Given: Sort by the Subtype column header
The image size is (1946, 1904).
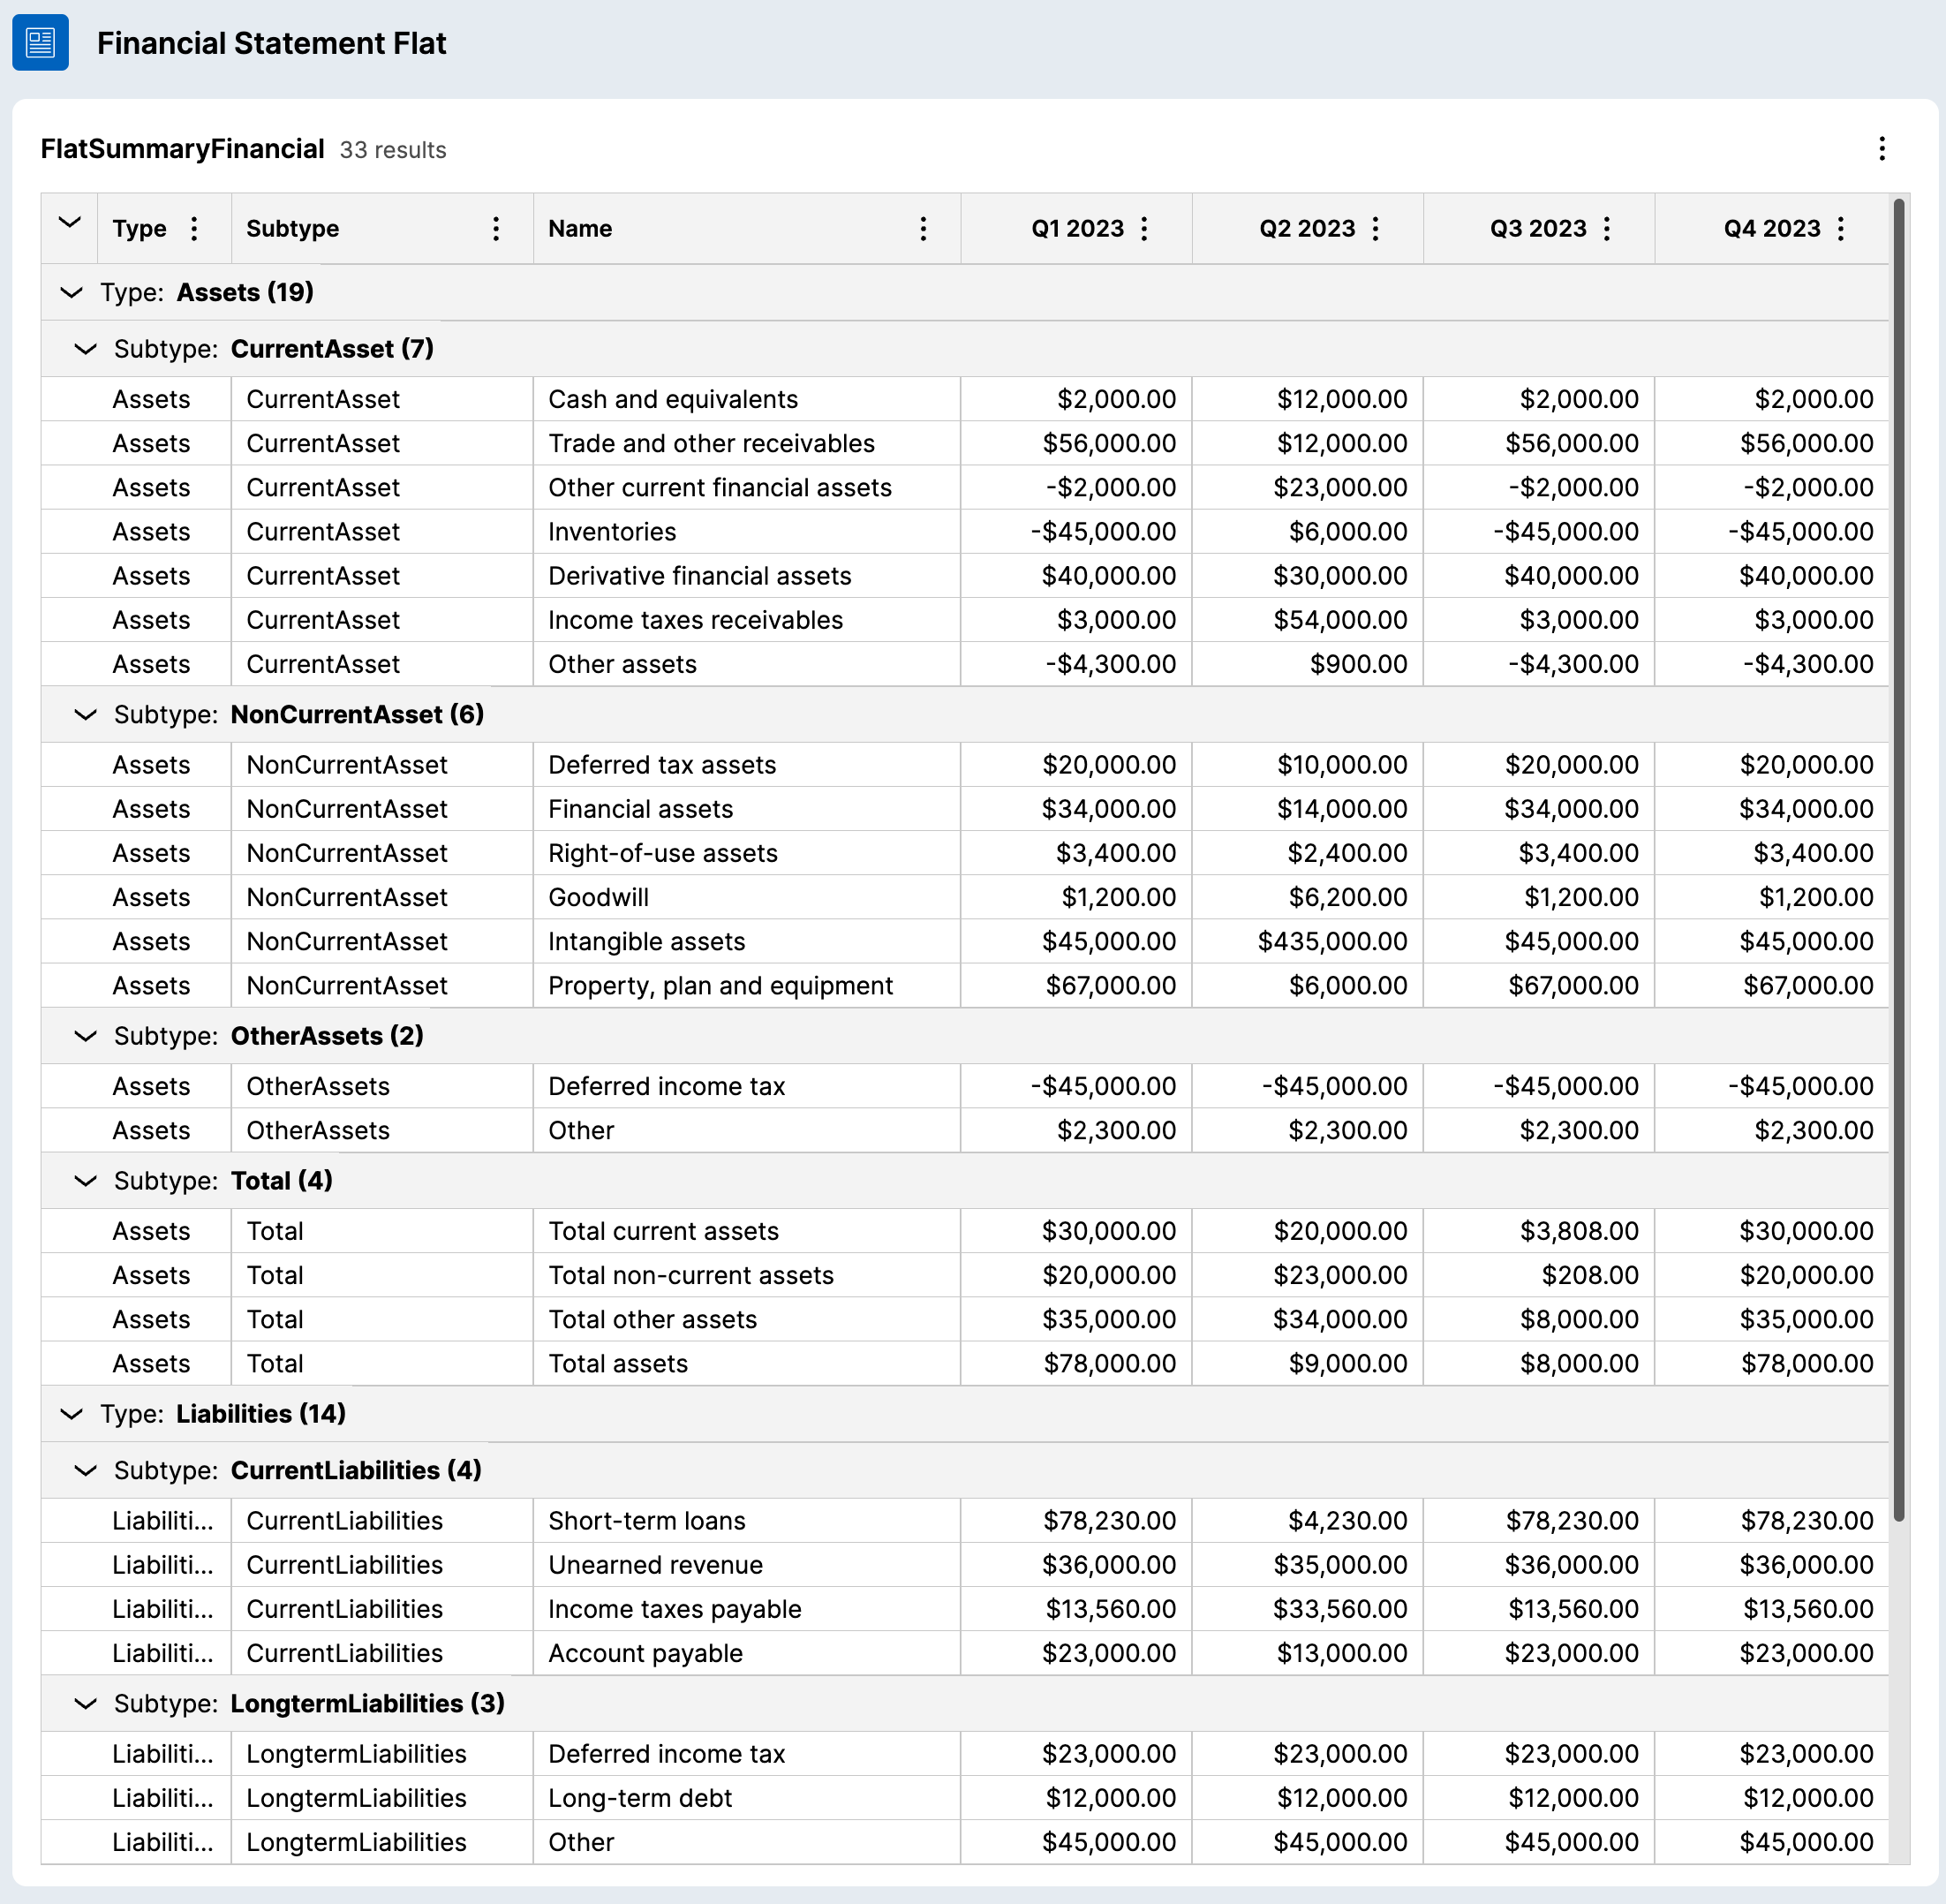Looking at the screenshot, I should click(x=292, y=229).
